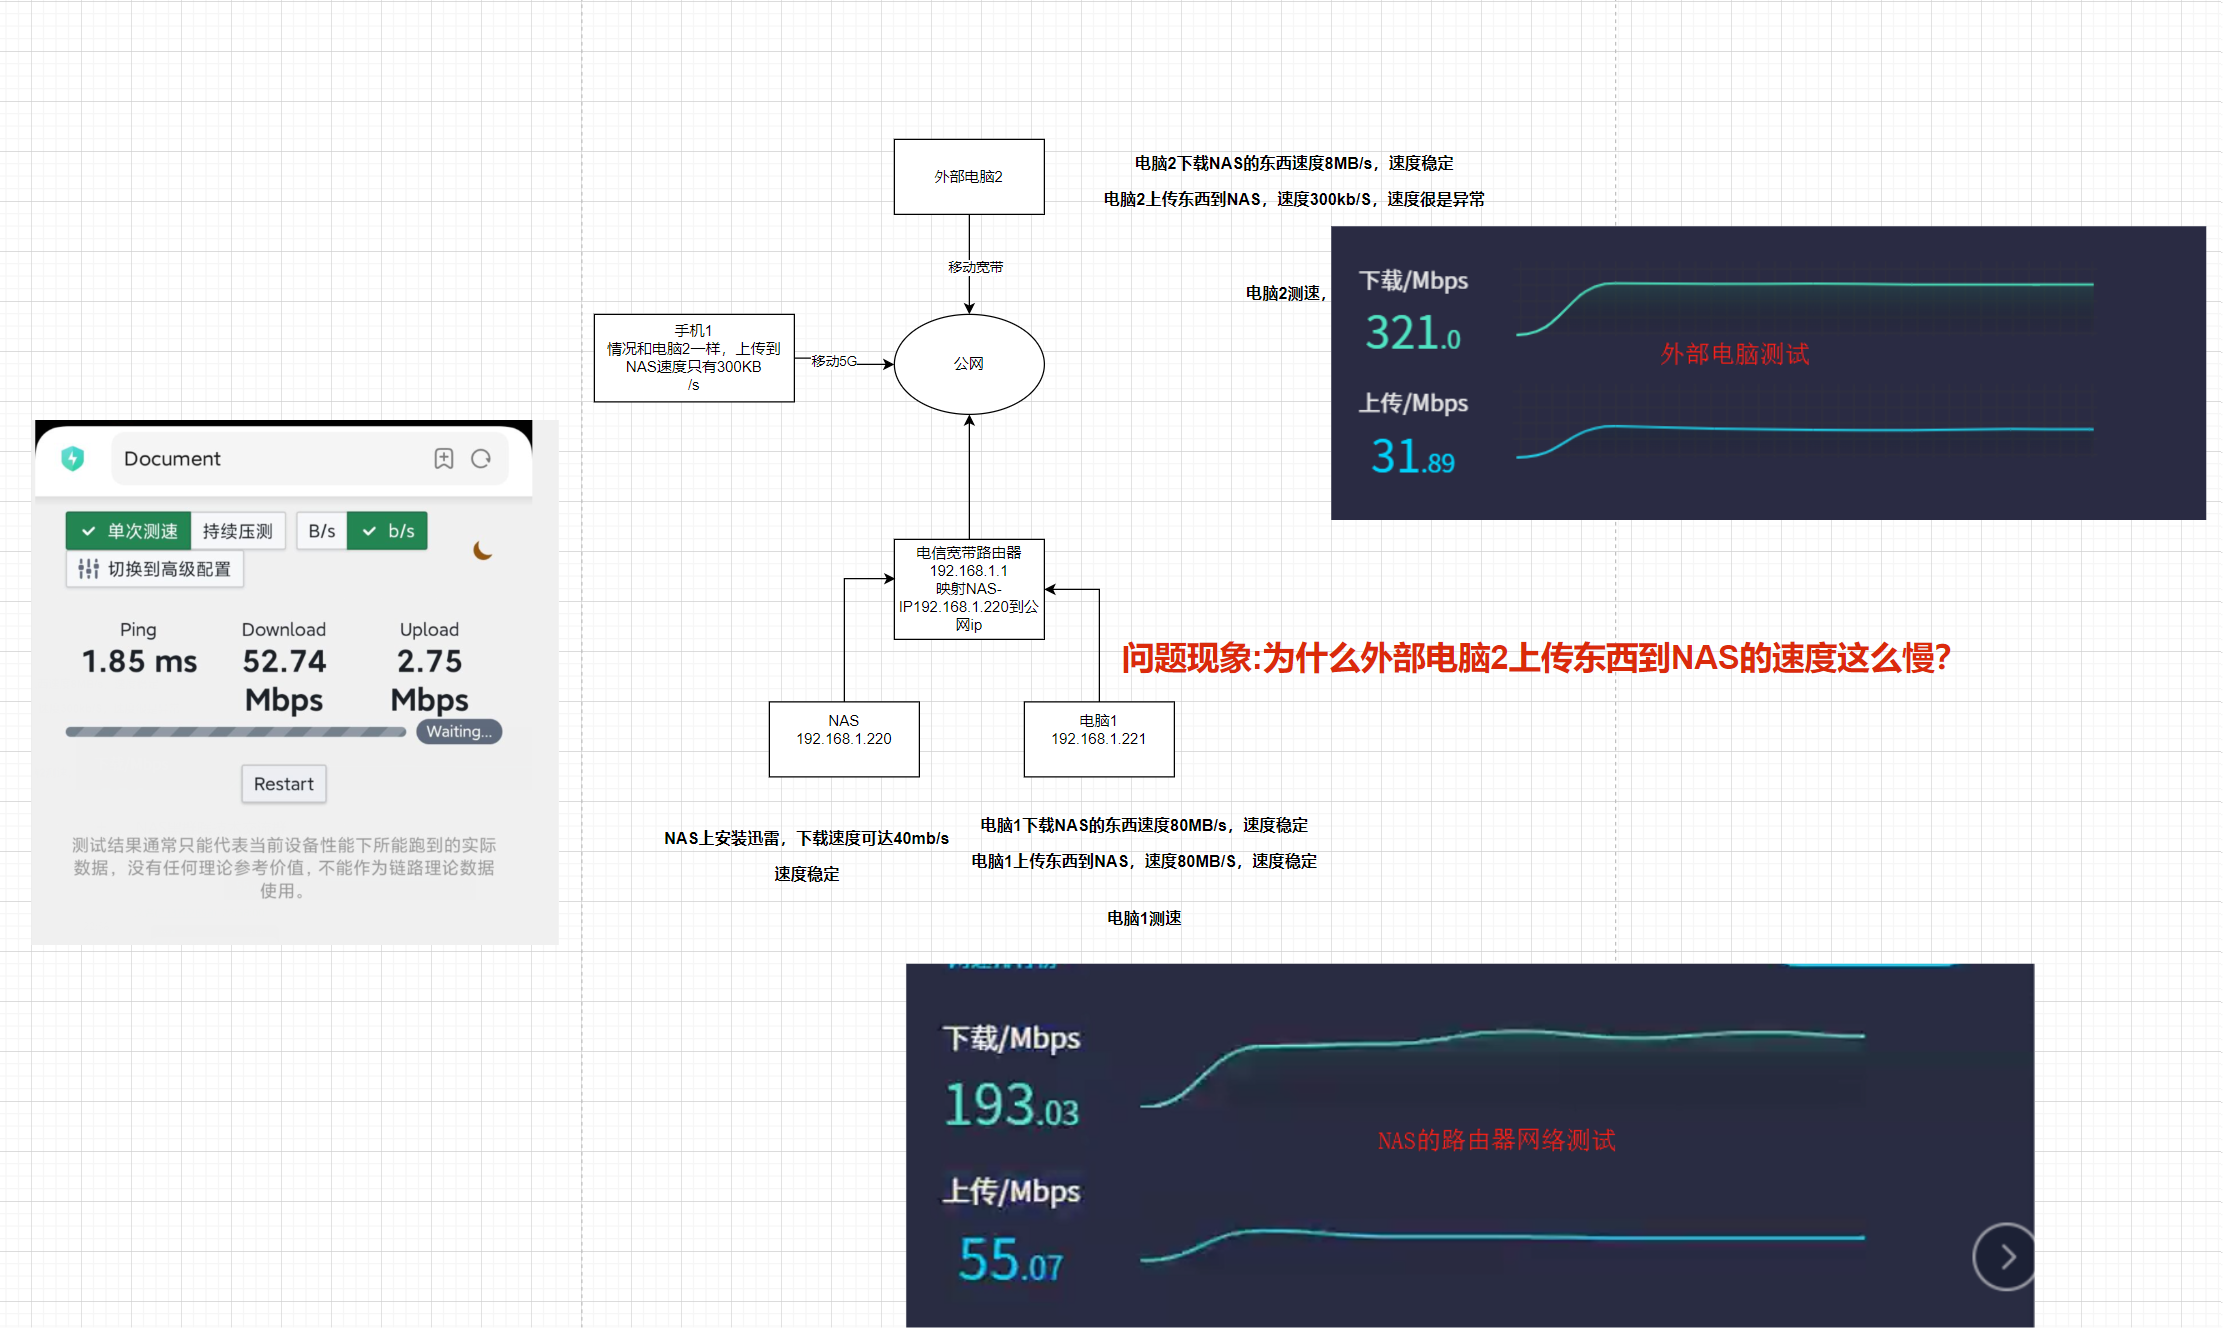Select the NAS 192.168.1.220 box

coord(843,739)
